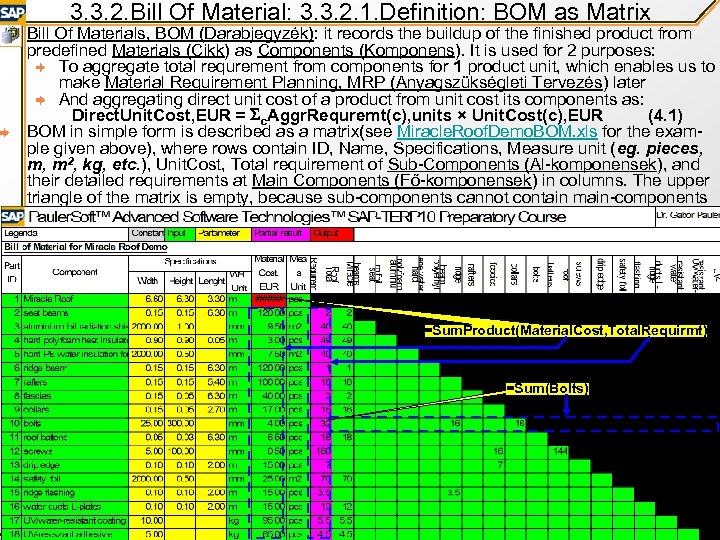Select the 'Specifications' header cell
720x540 pixels.
click(x=190, y=263)
